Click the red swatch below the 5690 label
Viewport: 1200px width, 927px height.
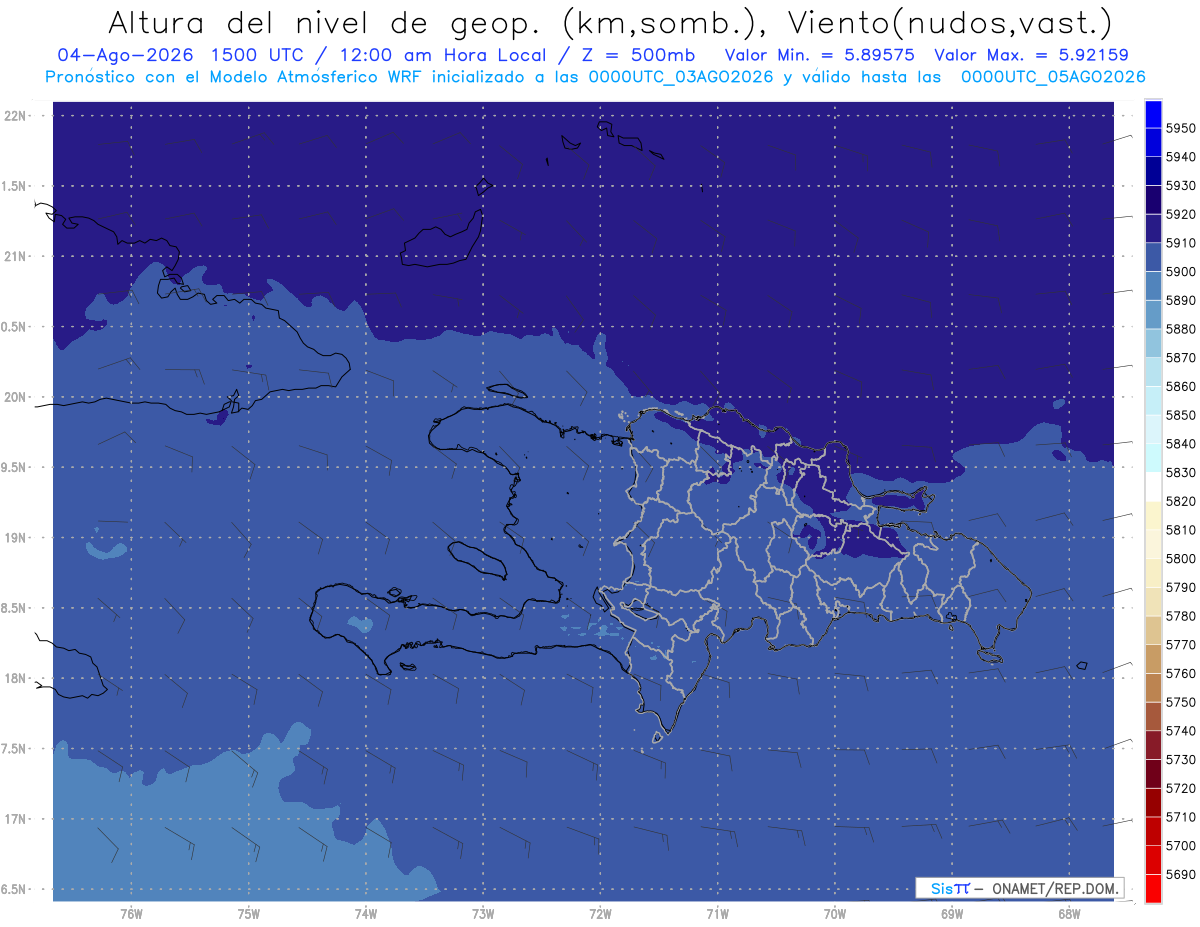click(1153, 888)
